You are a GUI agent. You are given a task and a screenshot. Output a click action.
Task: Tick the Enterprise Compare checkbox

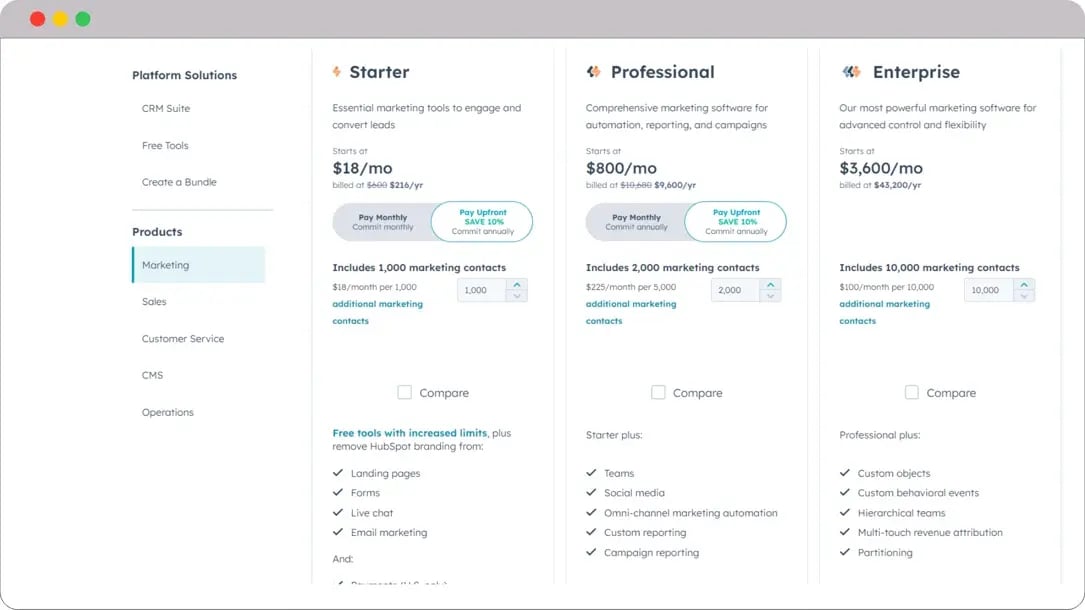912,392
